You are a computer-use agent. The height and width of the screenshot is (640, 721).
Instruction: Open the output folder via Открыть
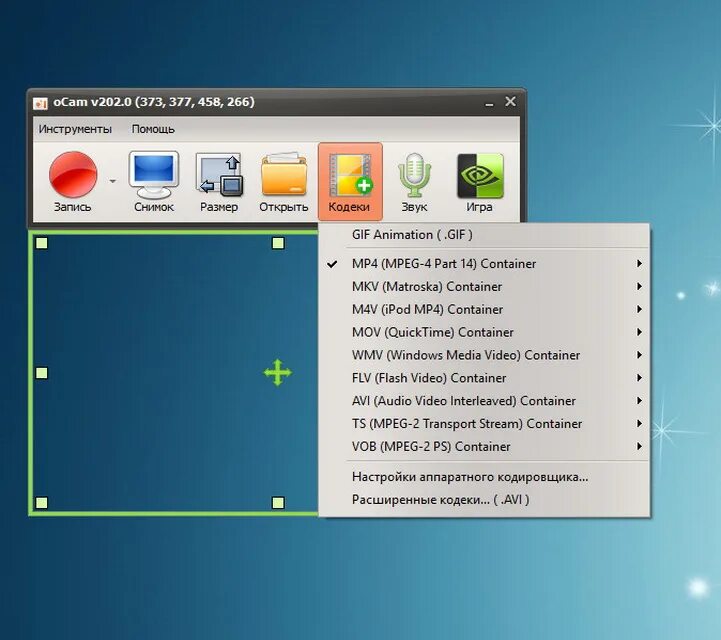pos(284,182)
